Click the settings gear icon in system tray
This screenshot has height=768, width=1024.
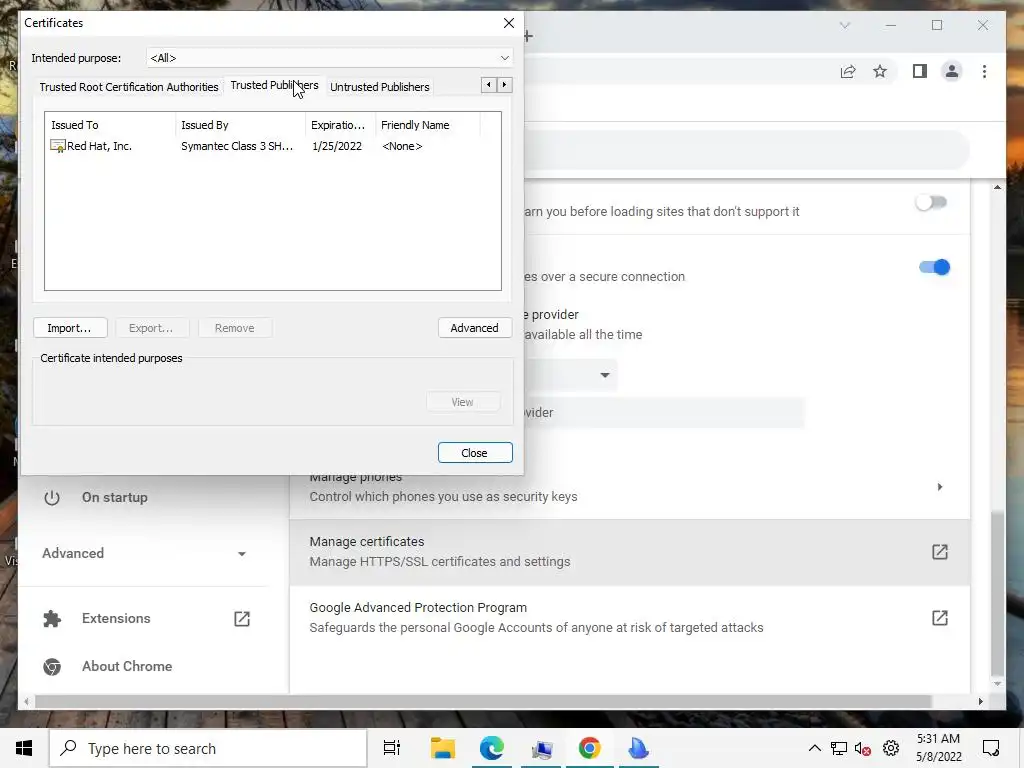891,748
